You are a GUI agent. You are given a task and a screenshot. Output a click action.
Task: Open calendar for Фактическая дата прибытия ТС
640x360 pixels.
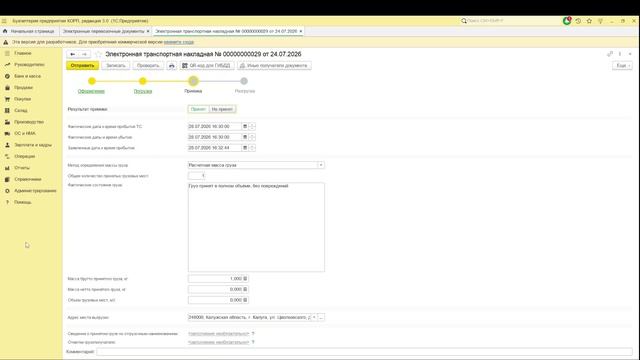[x=245, y=127]
